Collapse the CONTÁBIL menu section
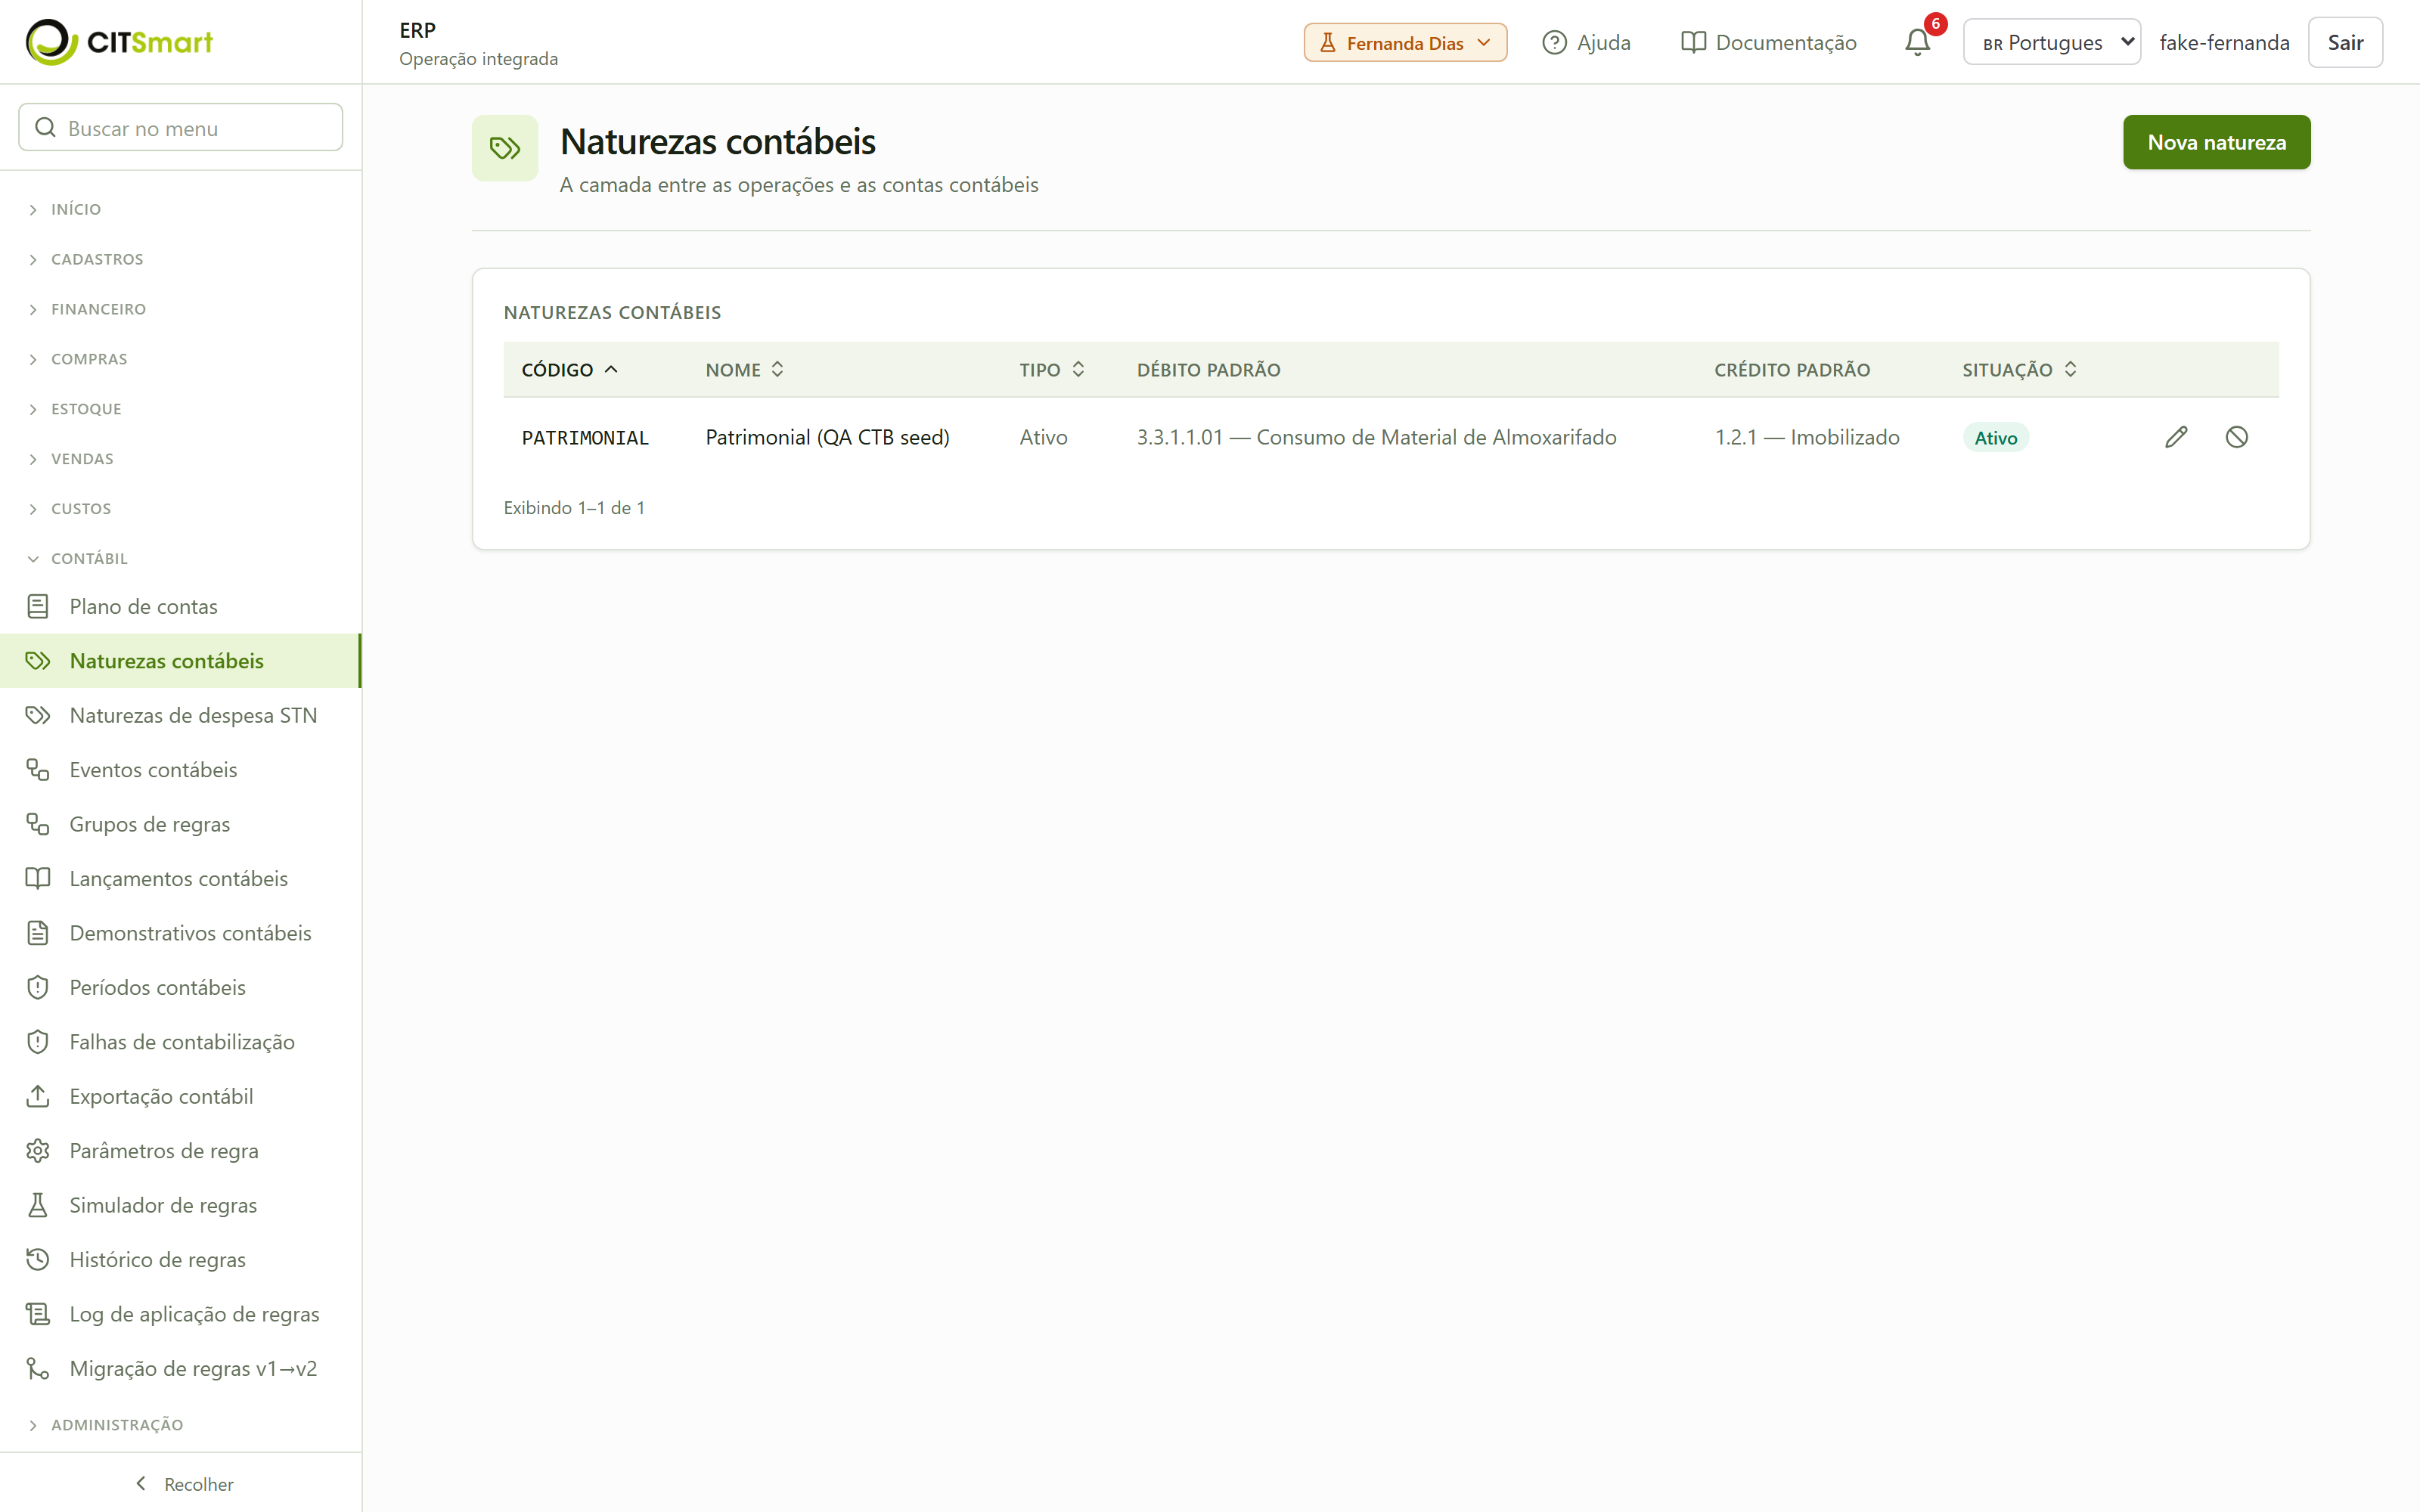 181,558
